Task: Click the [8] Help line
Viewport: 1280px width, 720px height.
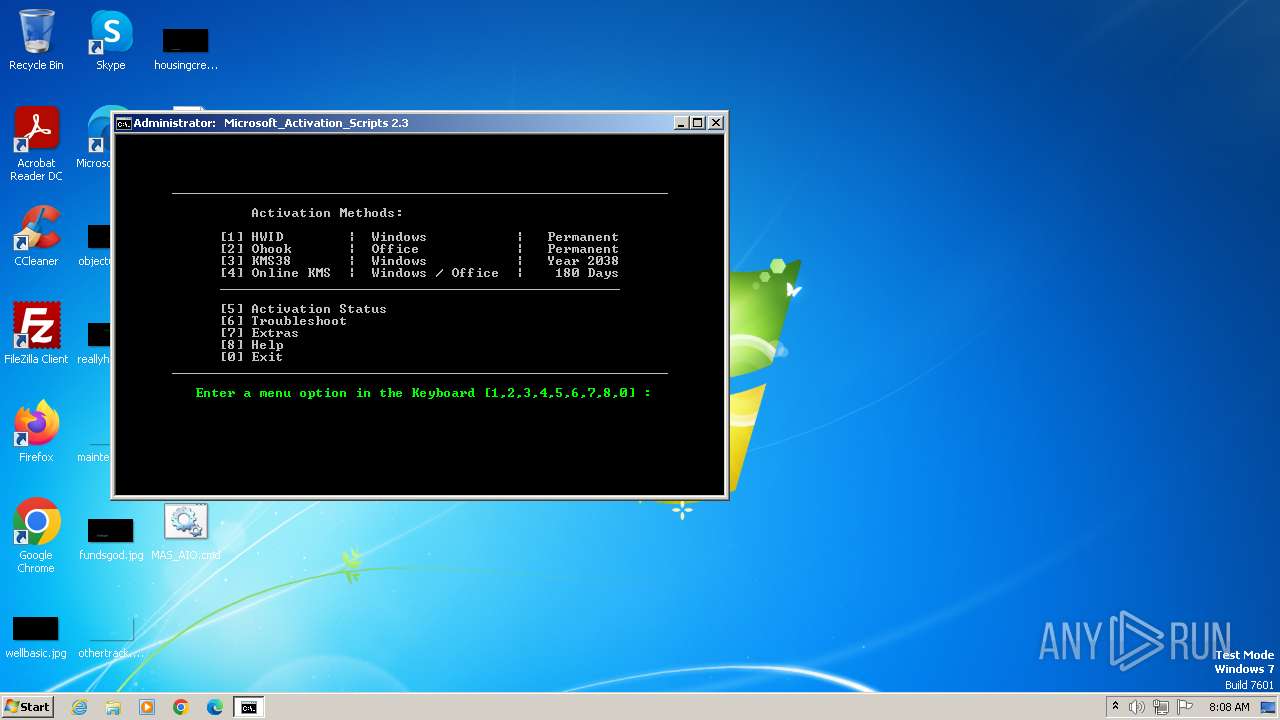Action: pyautogui.click(x=252, y=345)
